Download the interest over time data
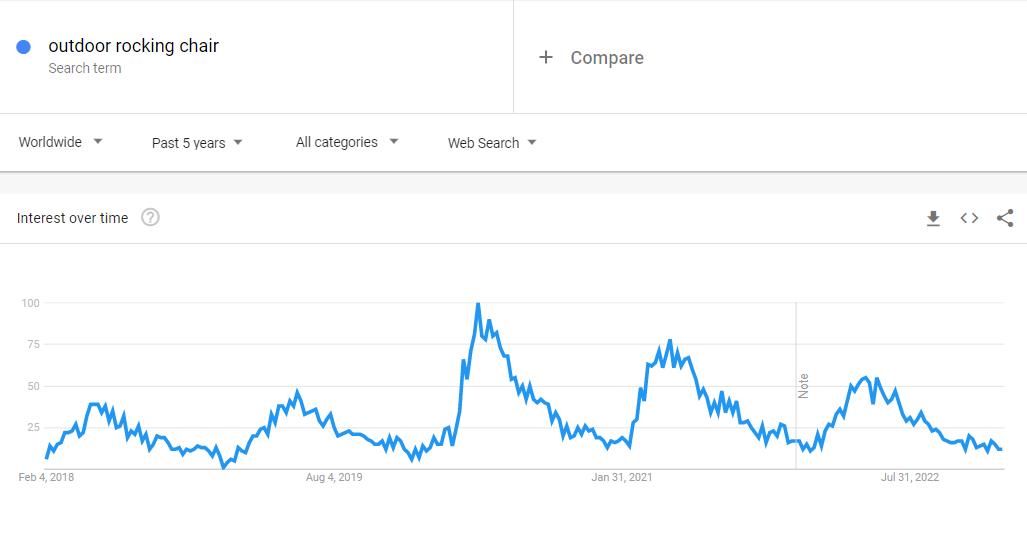Viewport: 1027px width, 545px height. pos(933,218)
